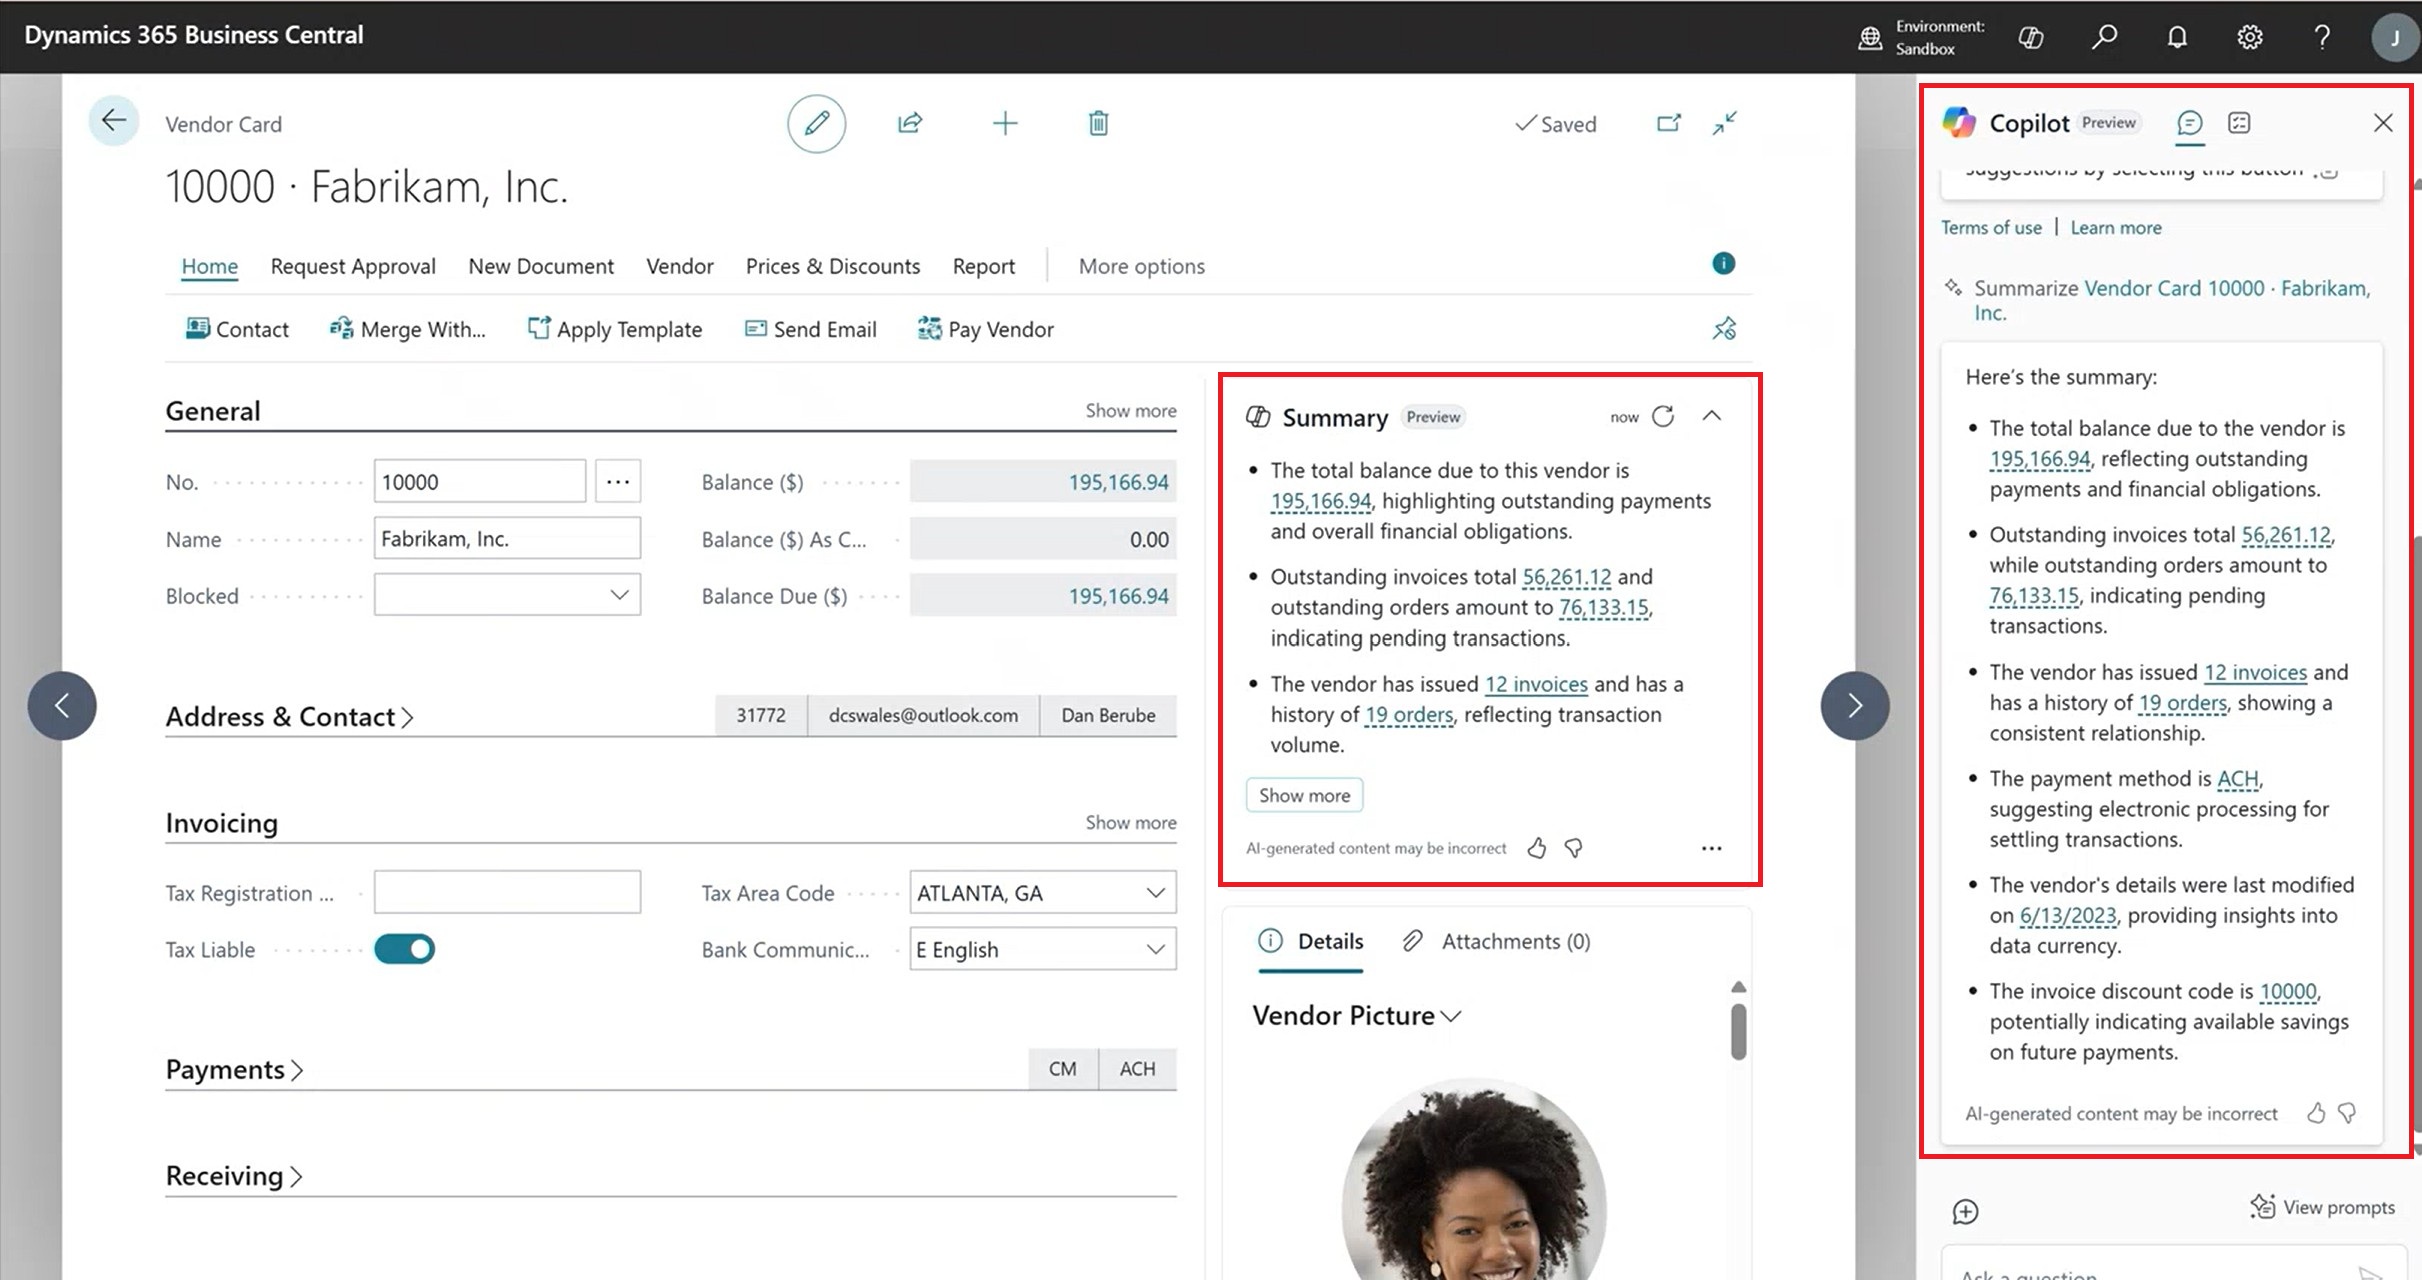
Task: Open the No. field lookup ellipsis button
Action: point(618,482)
